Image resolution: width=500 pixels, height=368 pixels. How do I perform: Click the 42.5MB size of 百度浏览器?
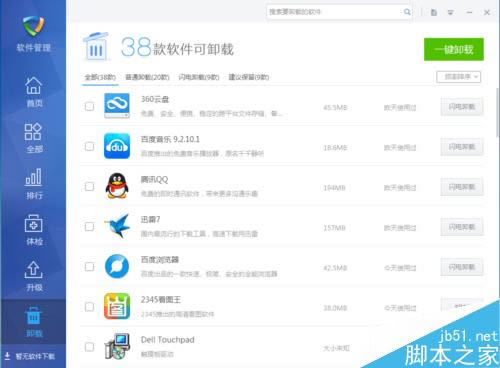335,268
